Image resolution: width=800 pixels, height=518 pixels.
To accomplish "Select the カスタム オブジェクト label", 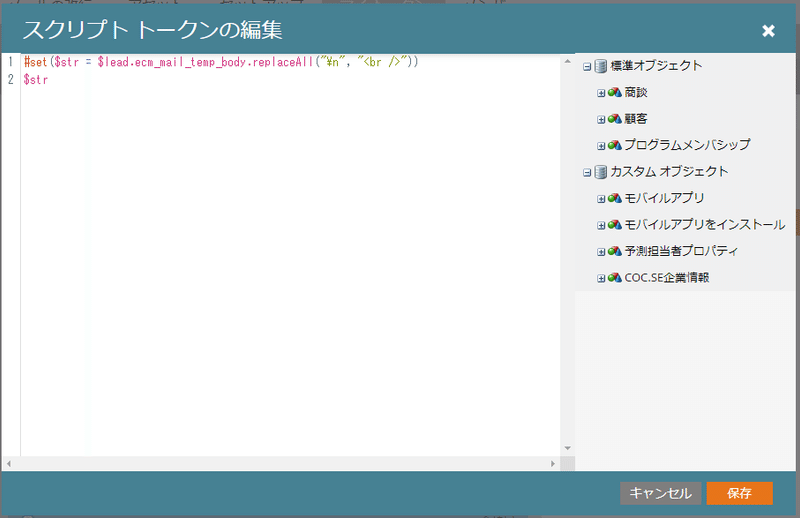I will pos(669,171).
